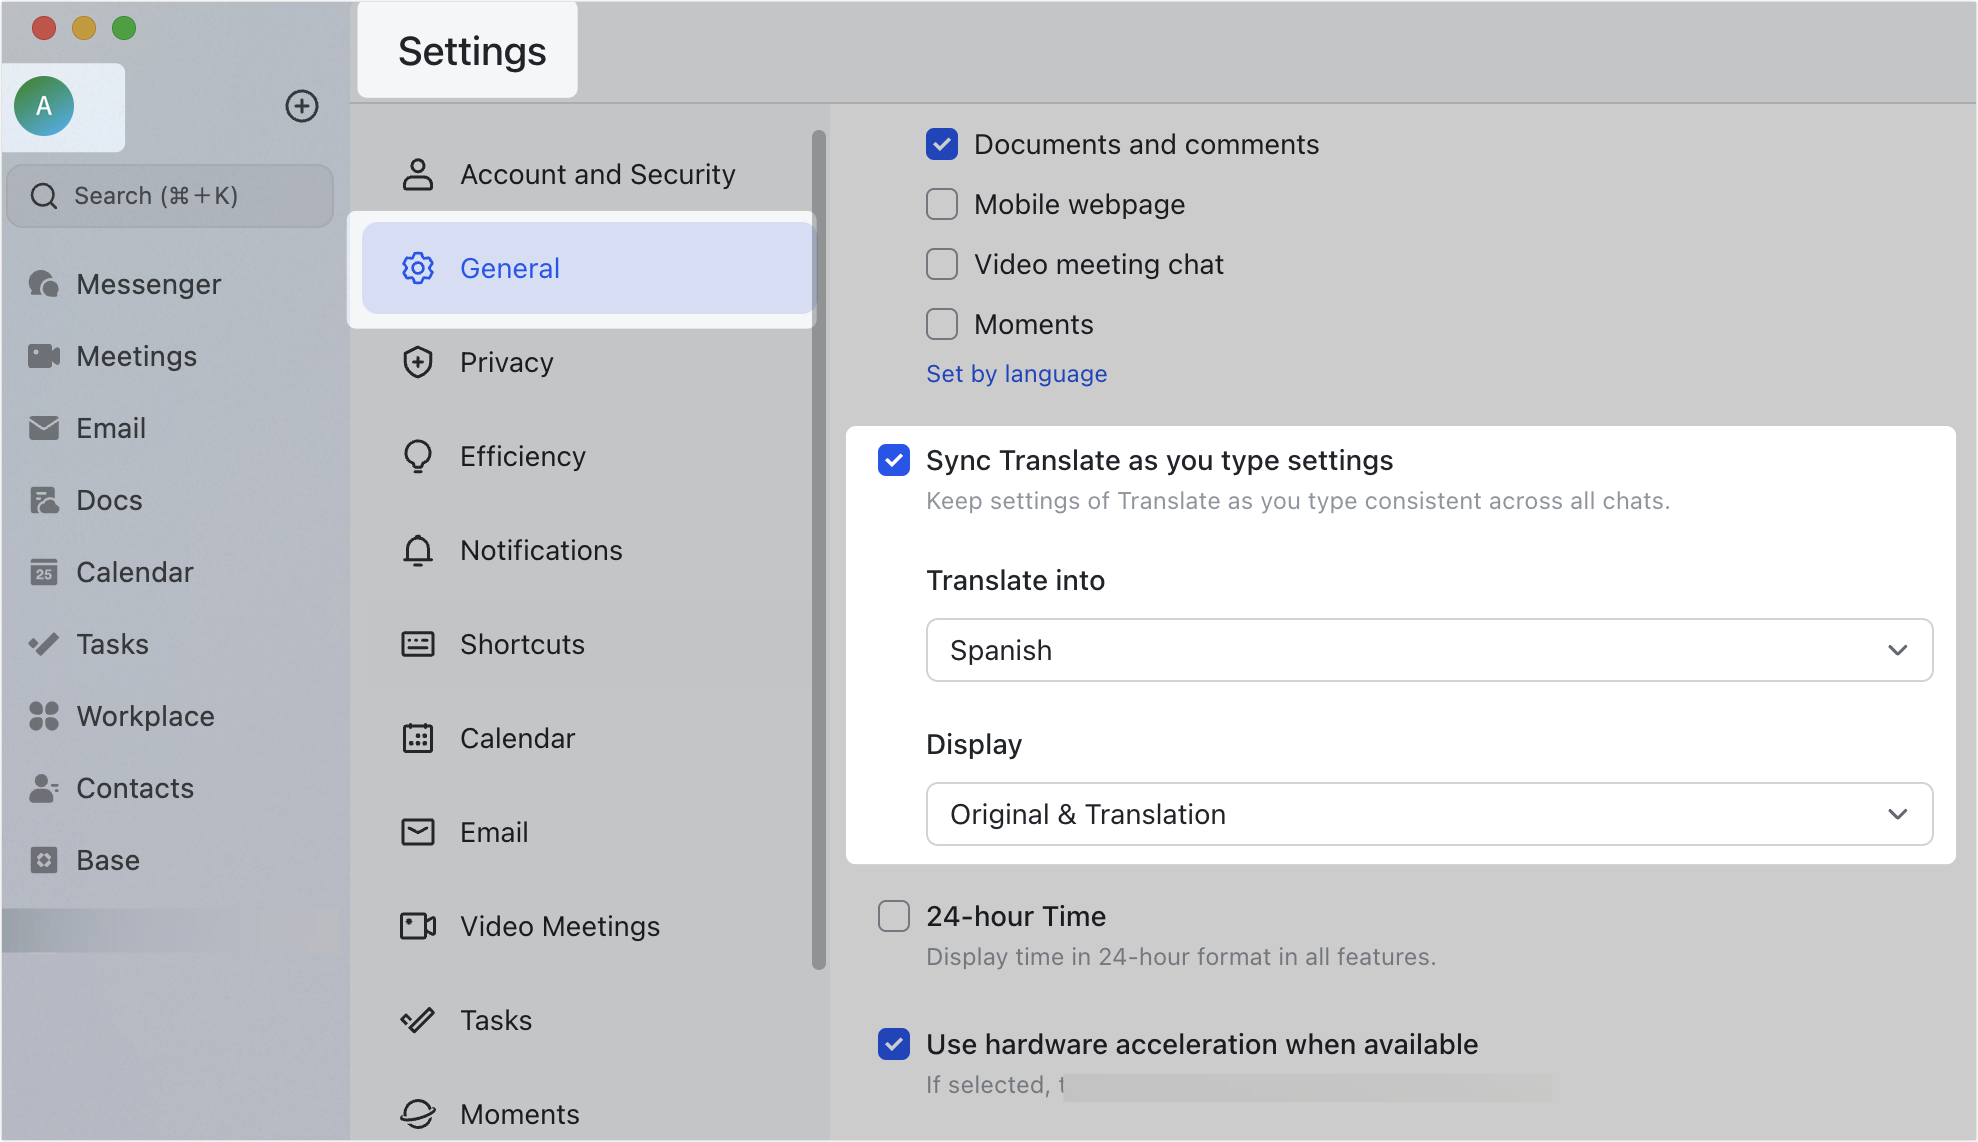Click the Base icon in sidebar
The image size is (1978, 1142).
(44, 860)
